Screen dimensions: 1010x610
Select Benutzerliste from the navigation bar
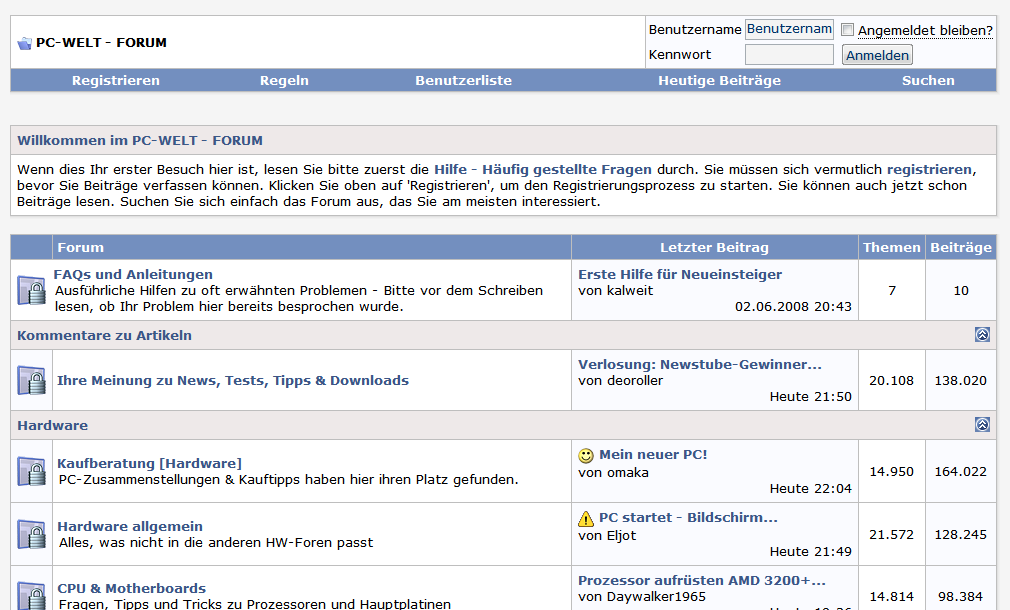(x=463, y=80)
